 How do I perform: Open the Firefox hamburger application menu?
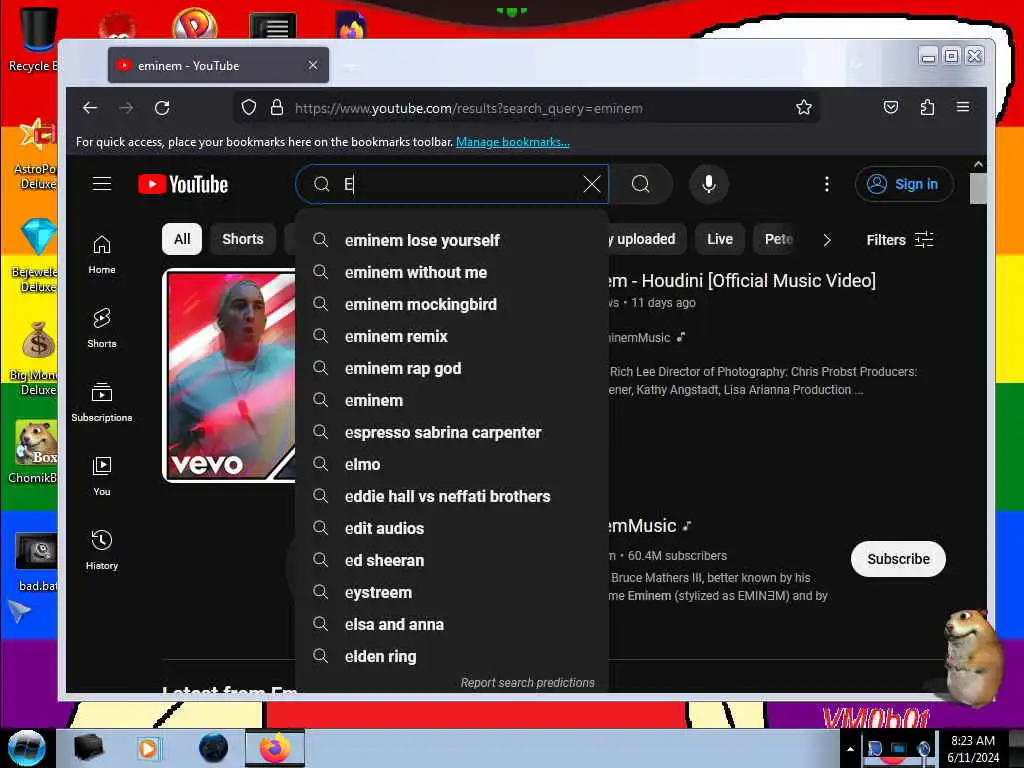963,107
